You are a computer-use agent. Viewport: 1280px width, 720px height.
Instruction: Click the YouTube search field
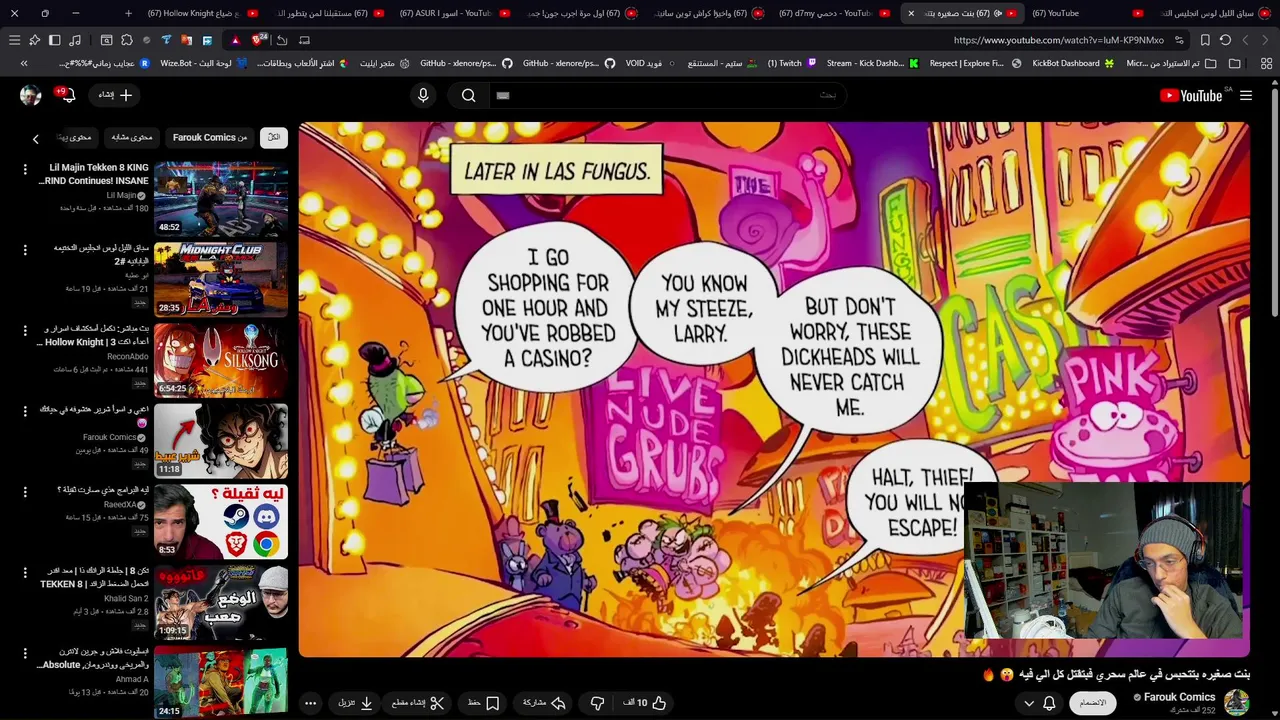(669, 95)
